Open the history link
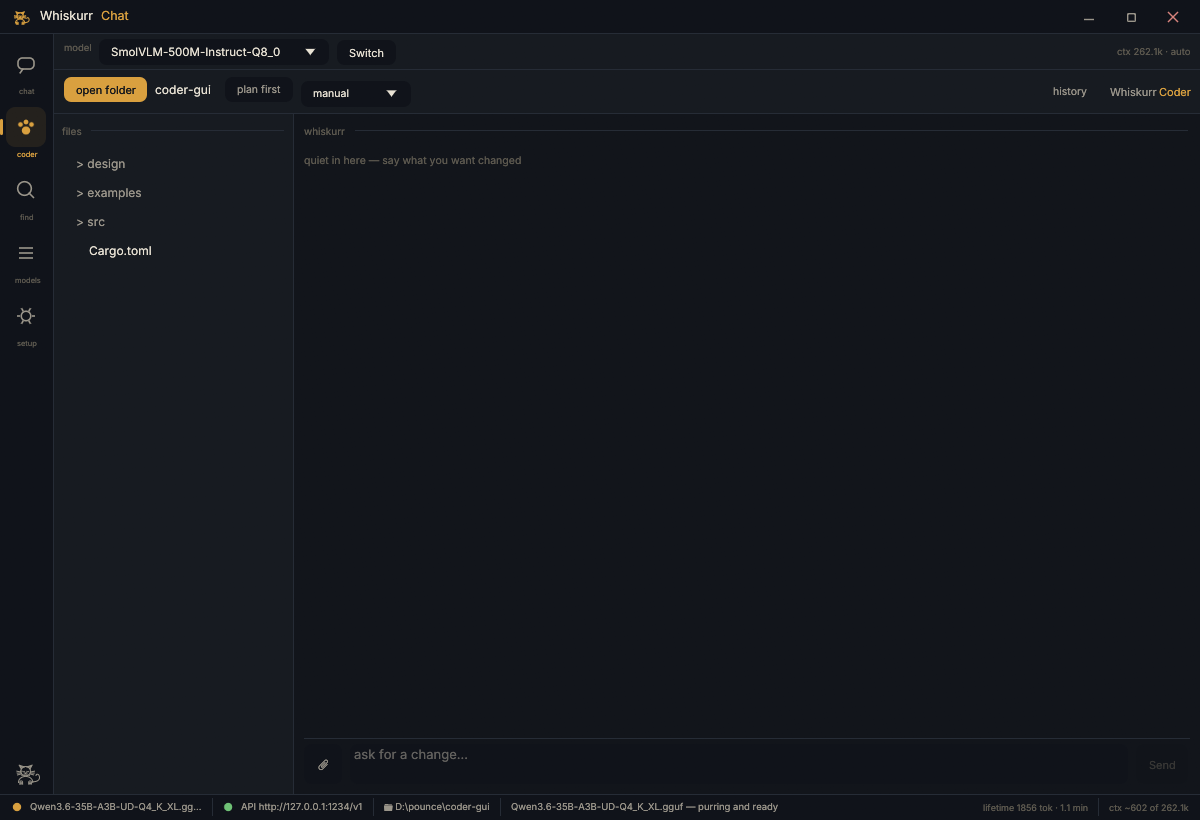 tap(1069, 91)
